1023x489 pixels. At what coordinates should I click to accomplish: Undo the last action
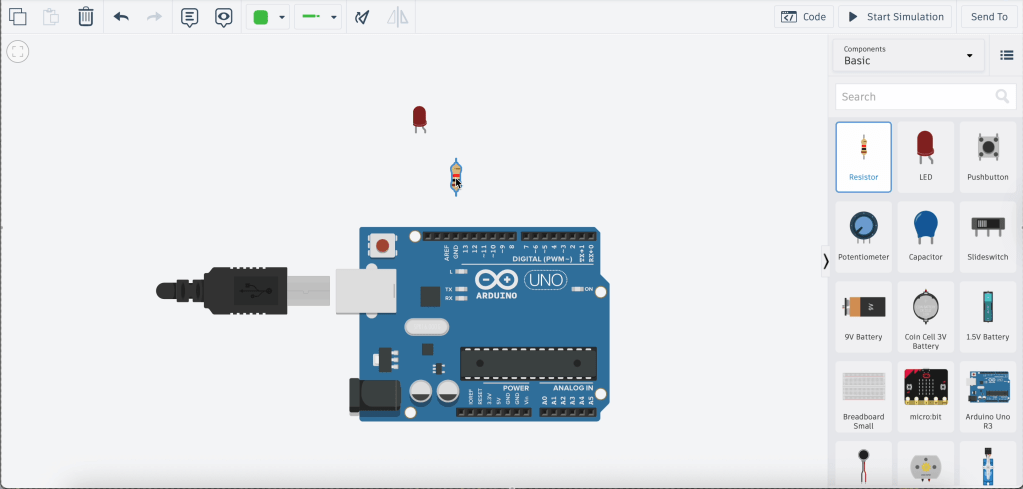coord(121,17)
